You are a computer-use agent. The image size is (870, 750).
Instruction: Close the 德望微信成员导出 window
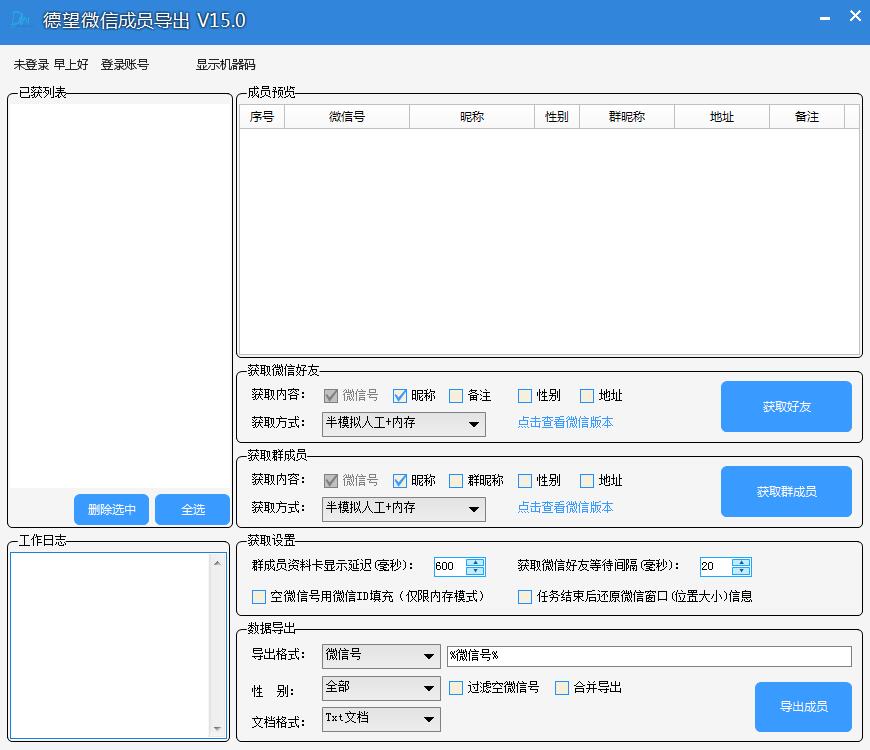855,17
